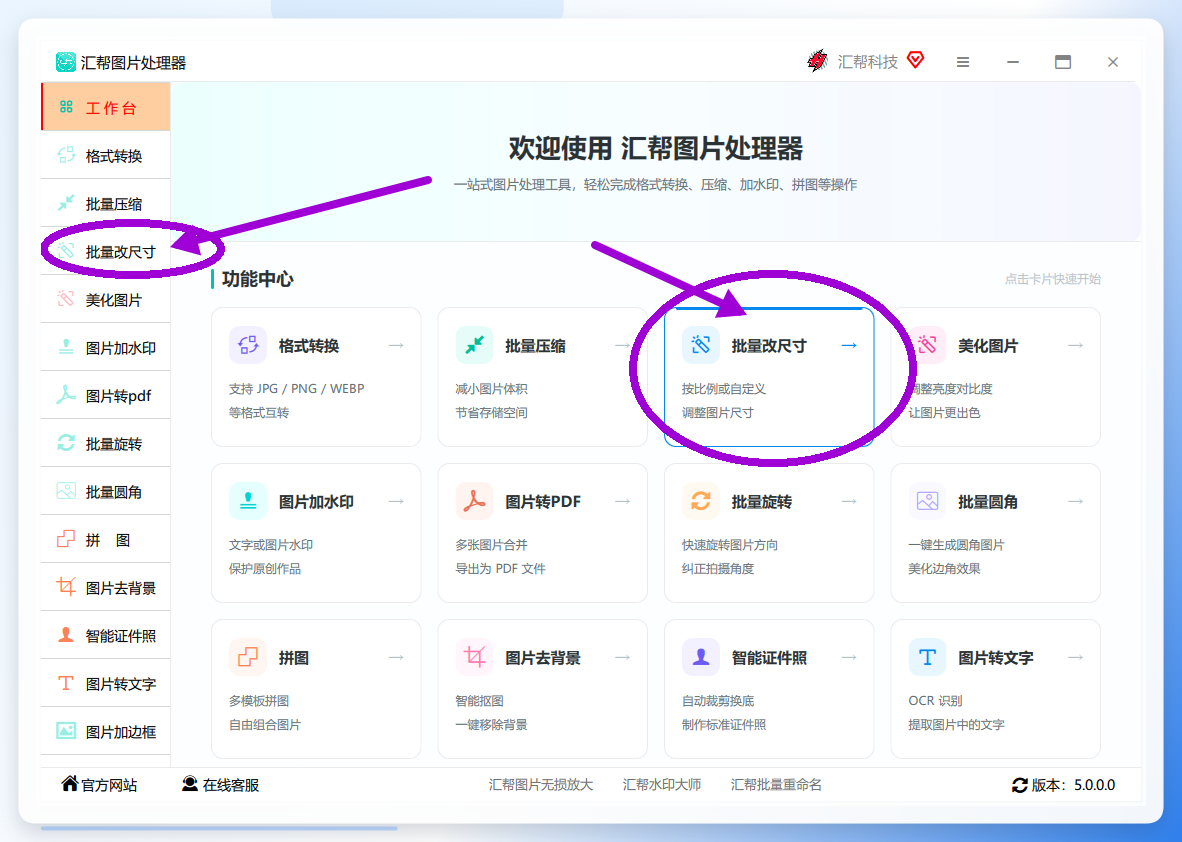This screenshot has height=842, width=1182.
Task: Click the arrow on 图片加水印 card
Action: coord(397,501)
